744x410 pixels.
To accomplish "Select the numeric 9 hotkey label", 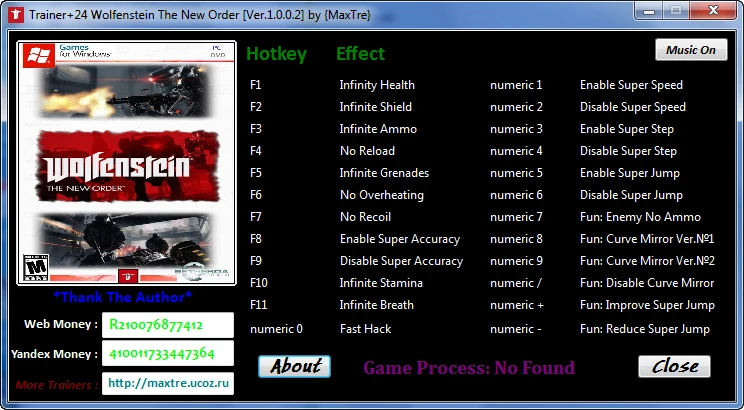I will coord(516,261).
